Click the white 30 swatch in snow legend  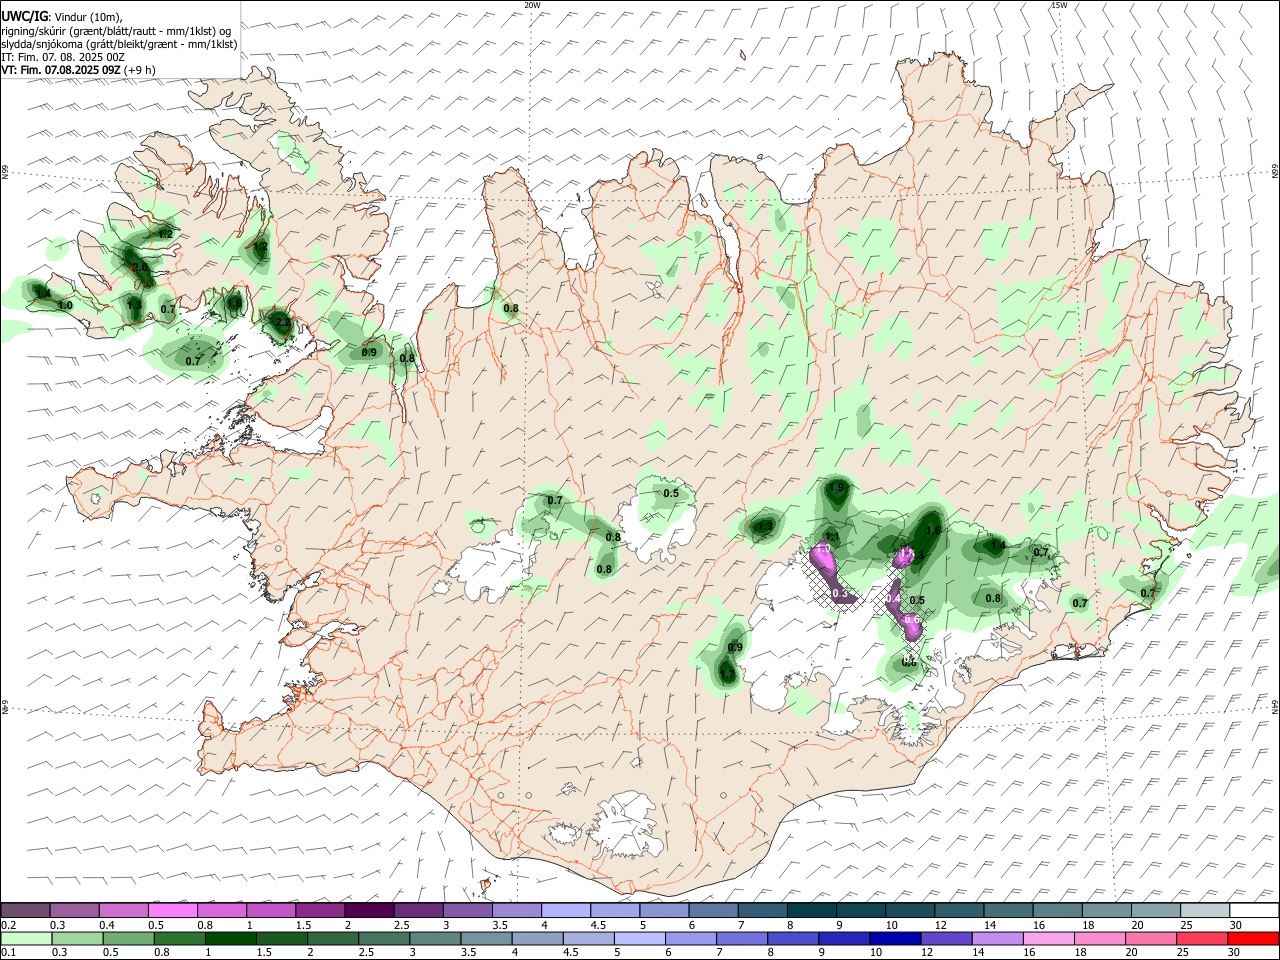pyautogui.click(x=1254, y=911)
